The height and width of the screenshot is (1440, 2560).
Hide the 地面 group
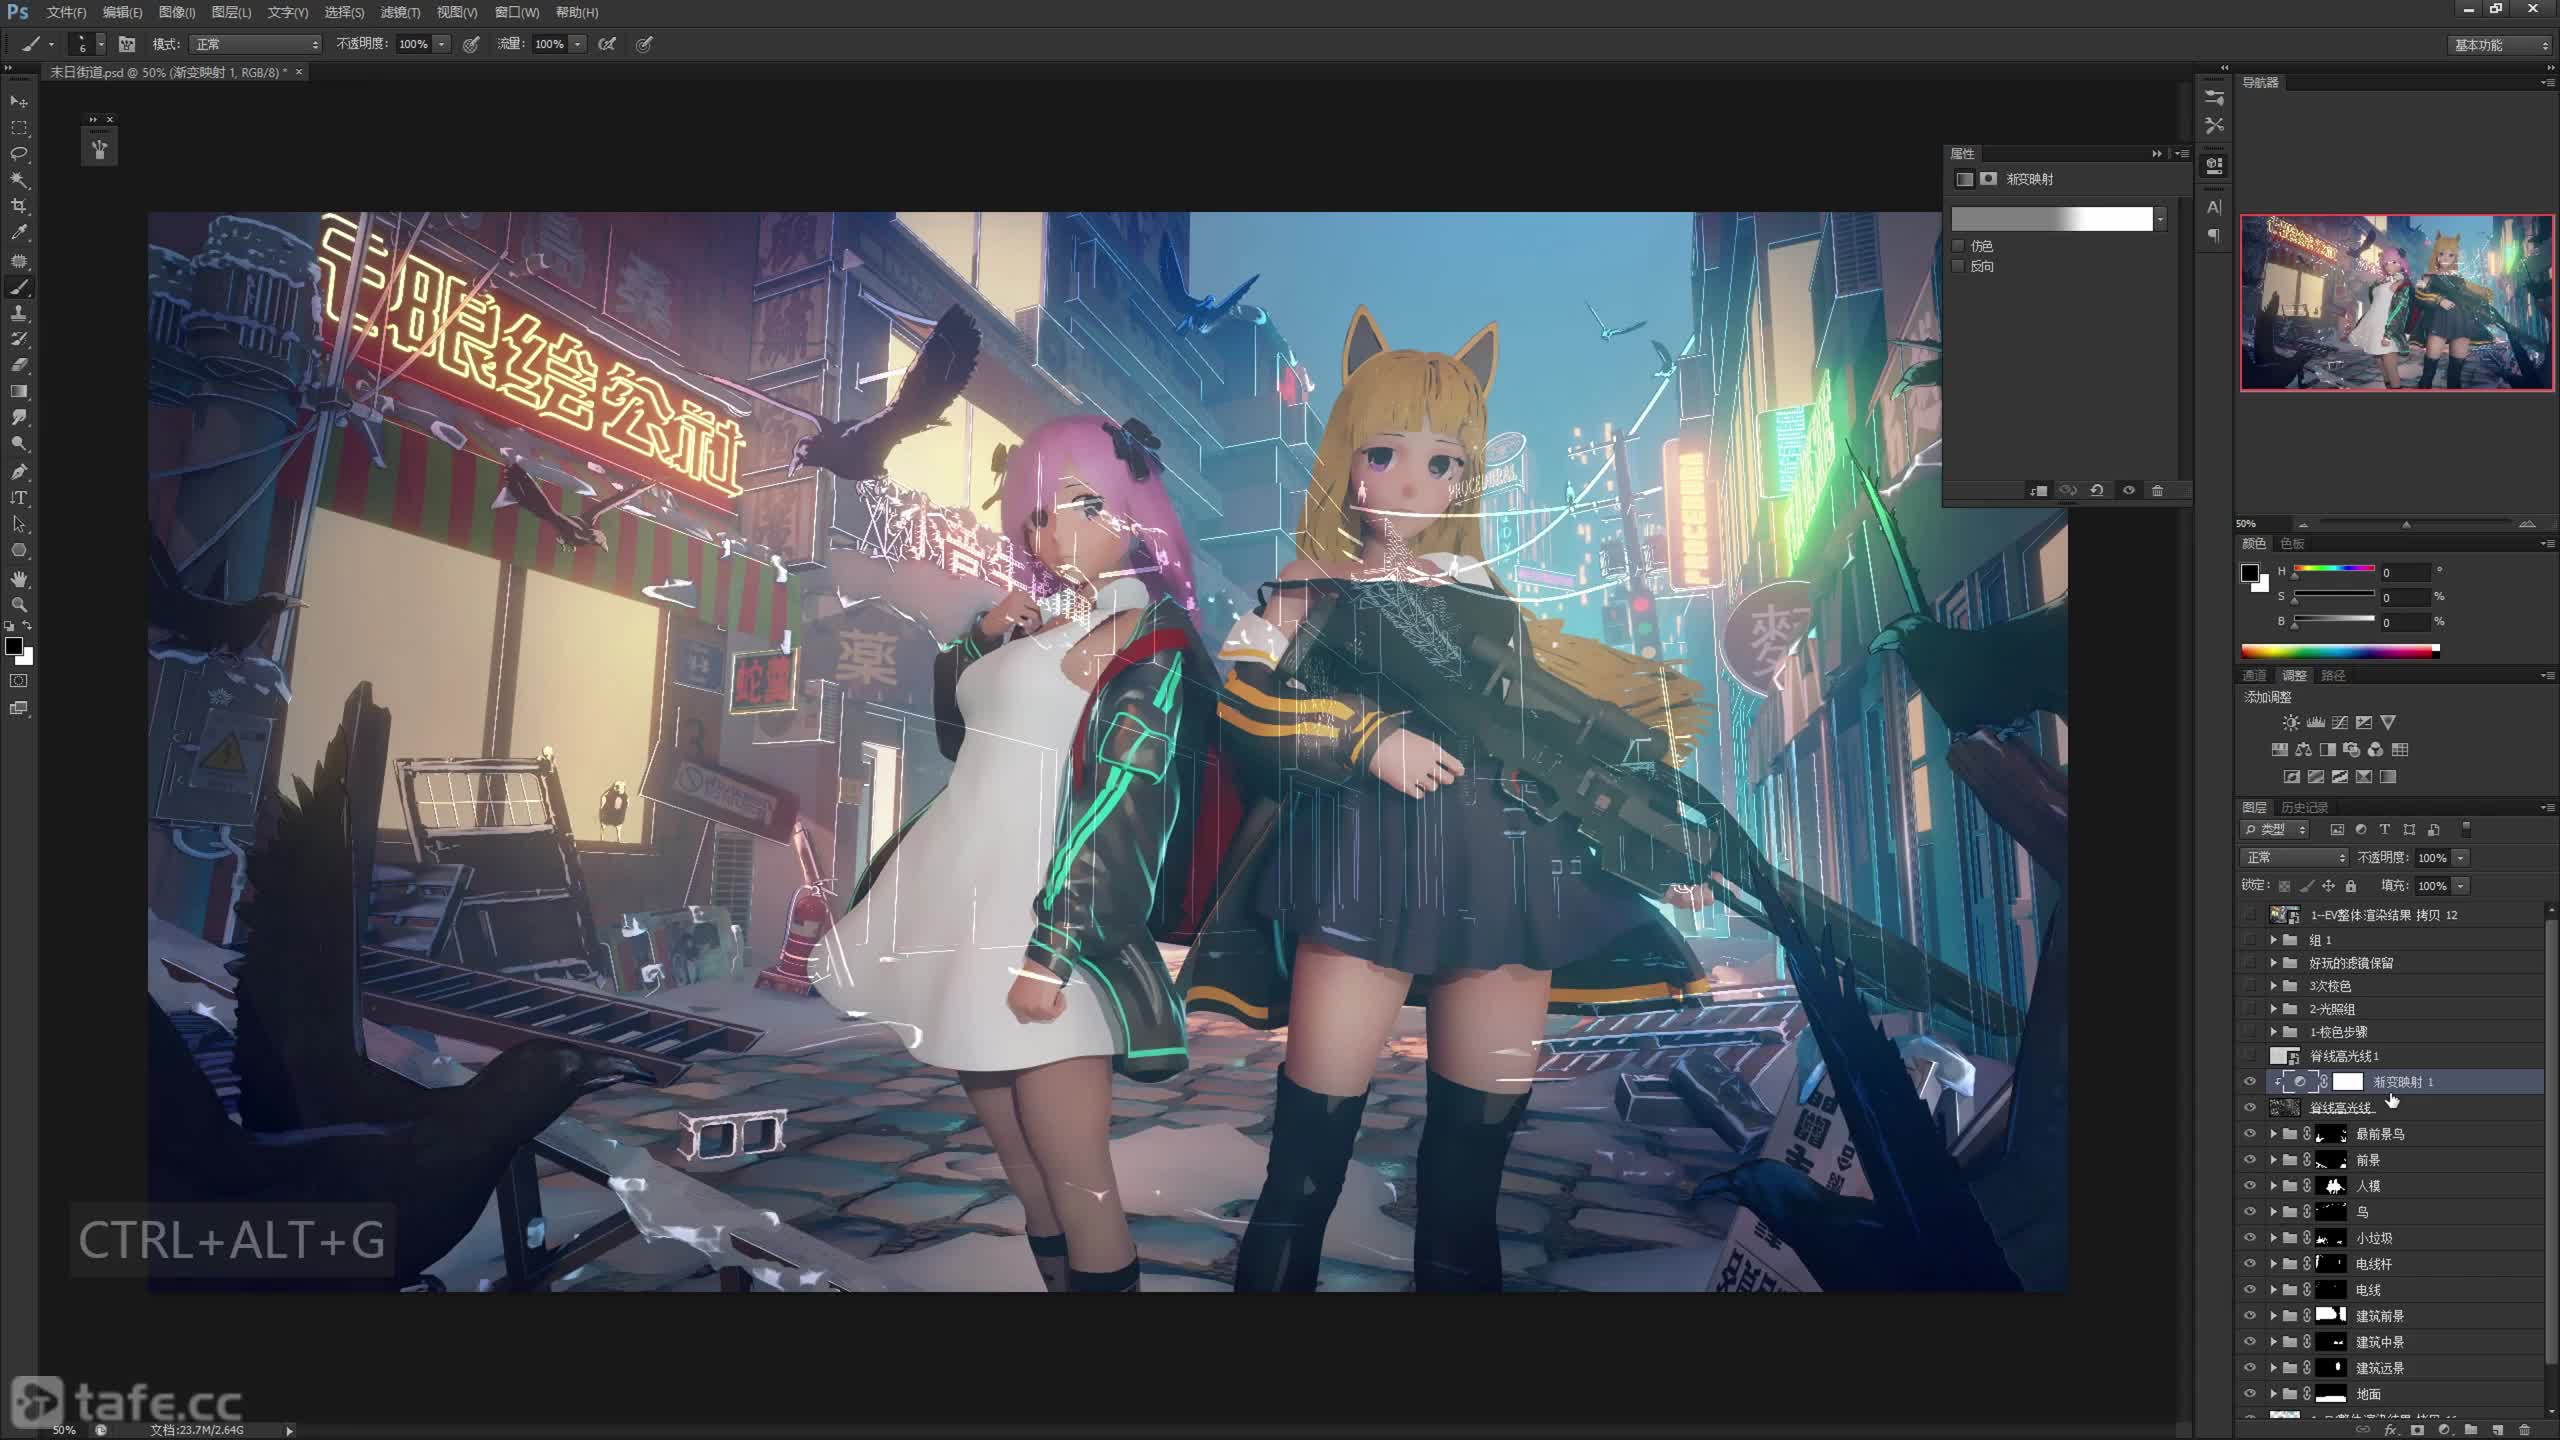(x=2250, y=1394)
